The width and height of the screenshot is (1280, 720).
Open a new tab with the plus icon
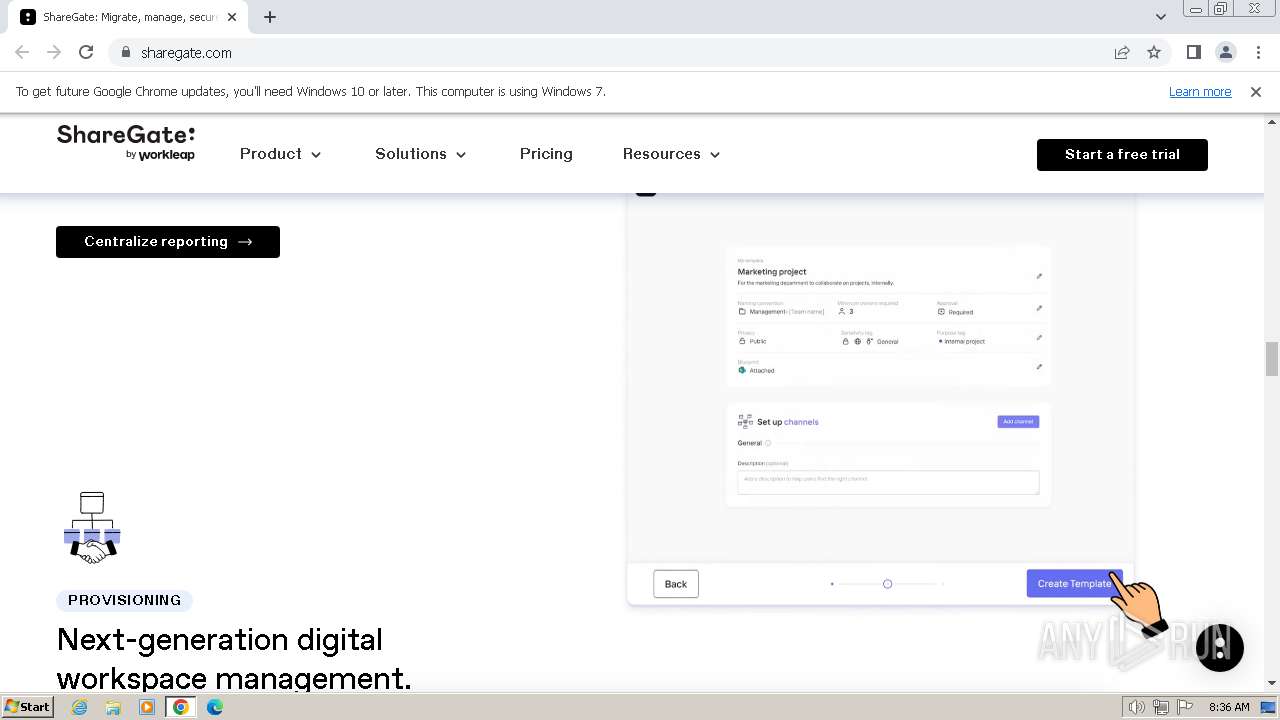[x=270, y=17]
